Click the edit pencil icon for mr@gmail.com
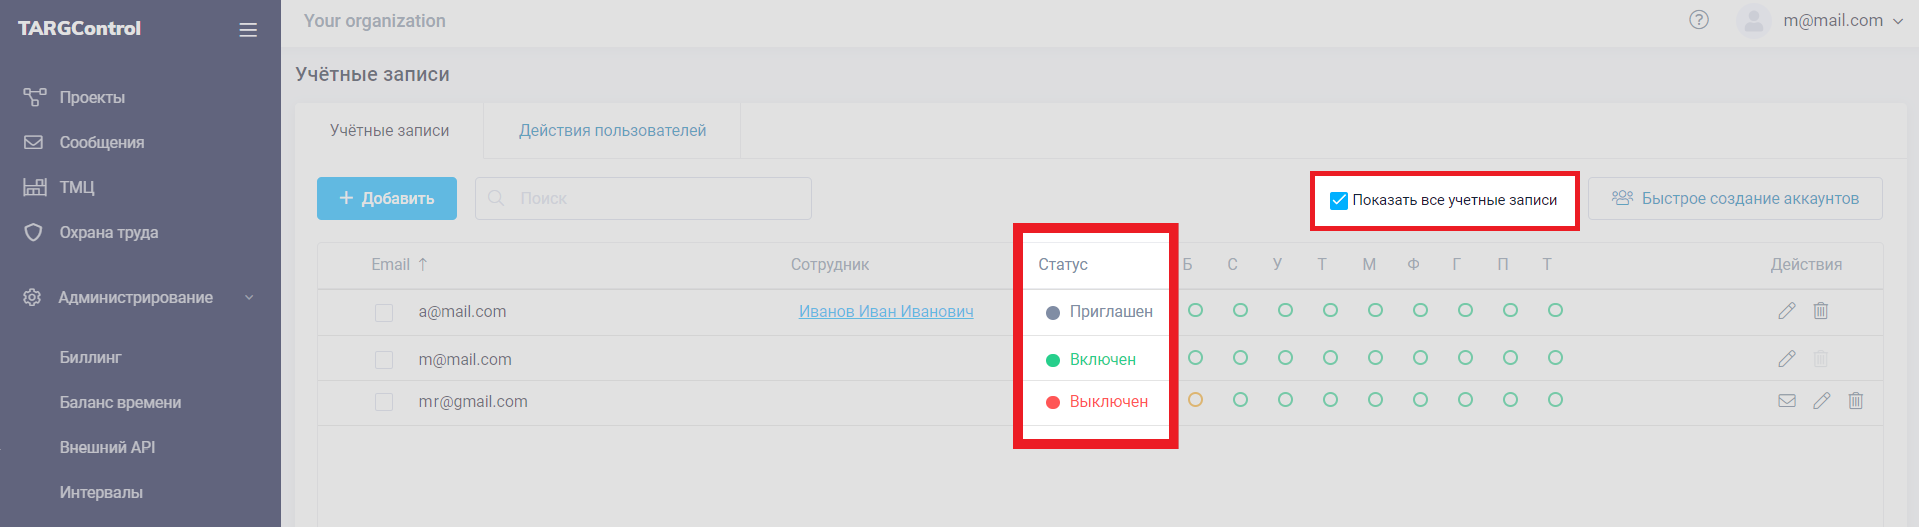The height and width of the screenshot is (527, 1919). pyautogui.click(x=1822, y=401)
